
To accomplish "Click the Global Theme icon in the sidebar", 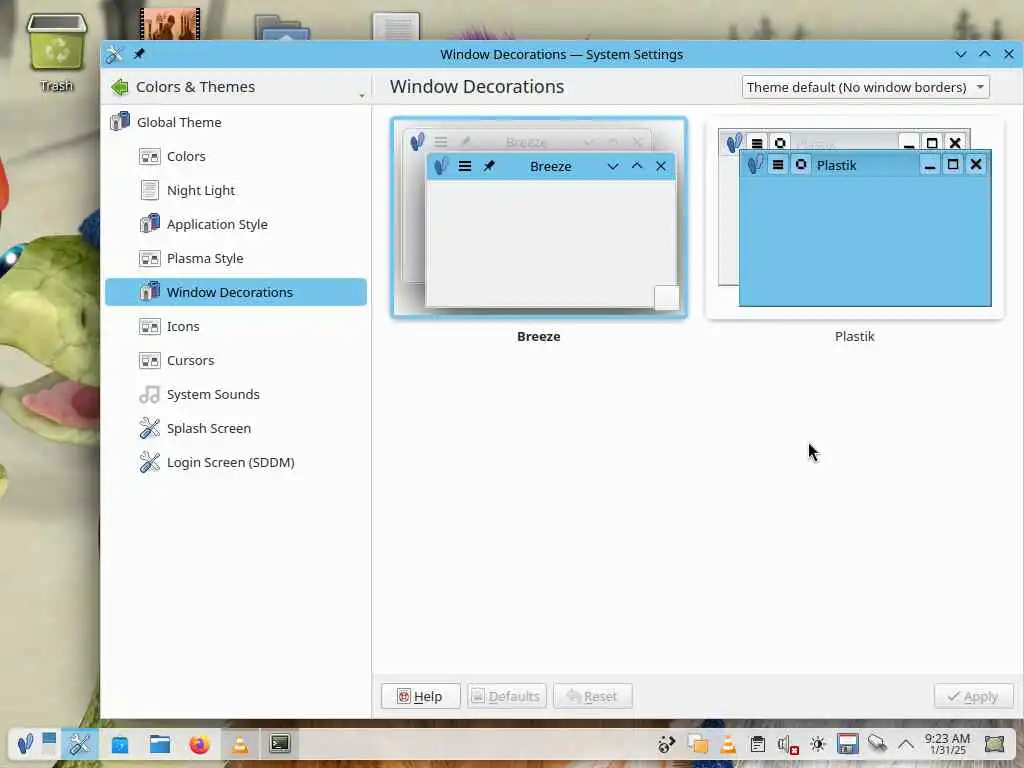I will point(120,121).
